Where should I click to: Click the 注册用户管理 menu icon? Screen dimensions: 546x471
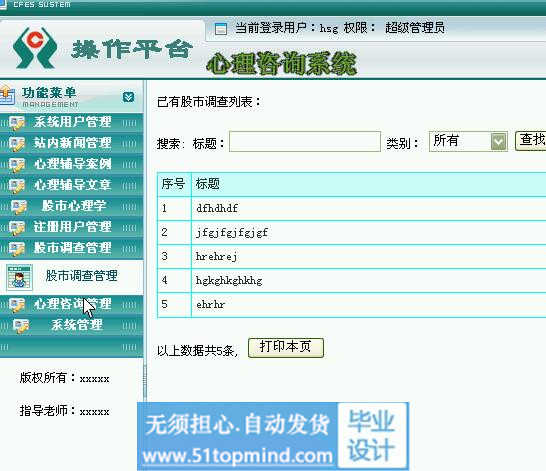point(17,228)
